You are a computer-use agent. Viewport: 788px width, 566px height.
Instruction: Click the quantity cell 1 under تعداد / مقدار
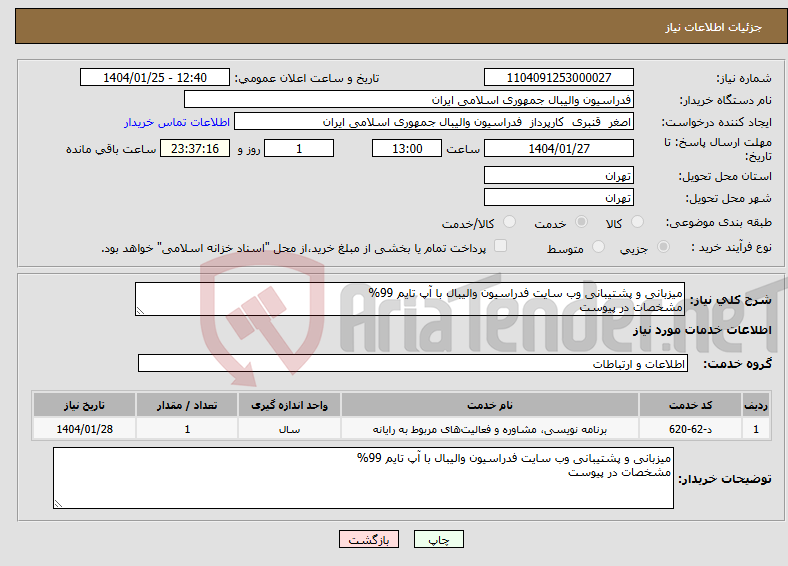(186, 429)
